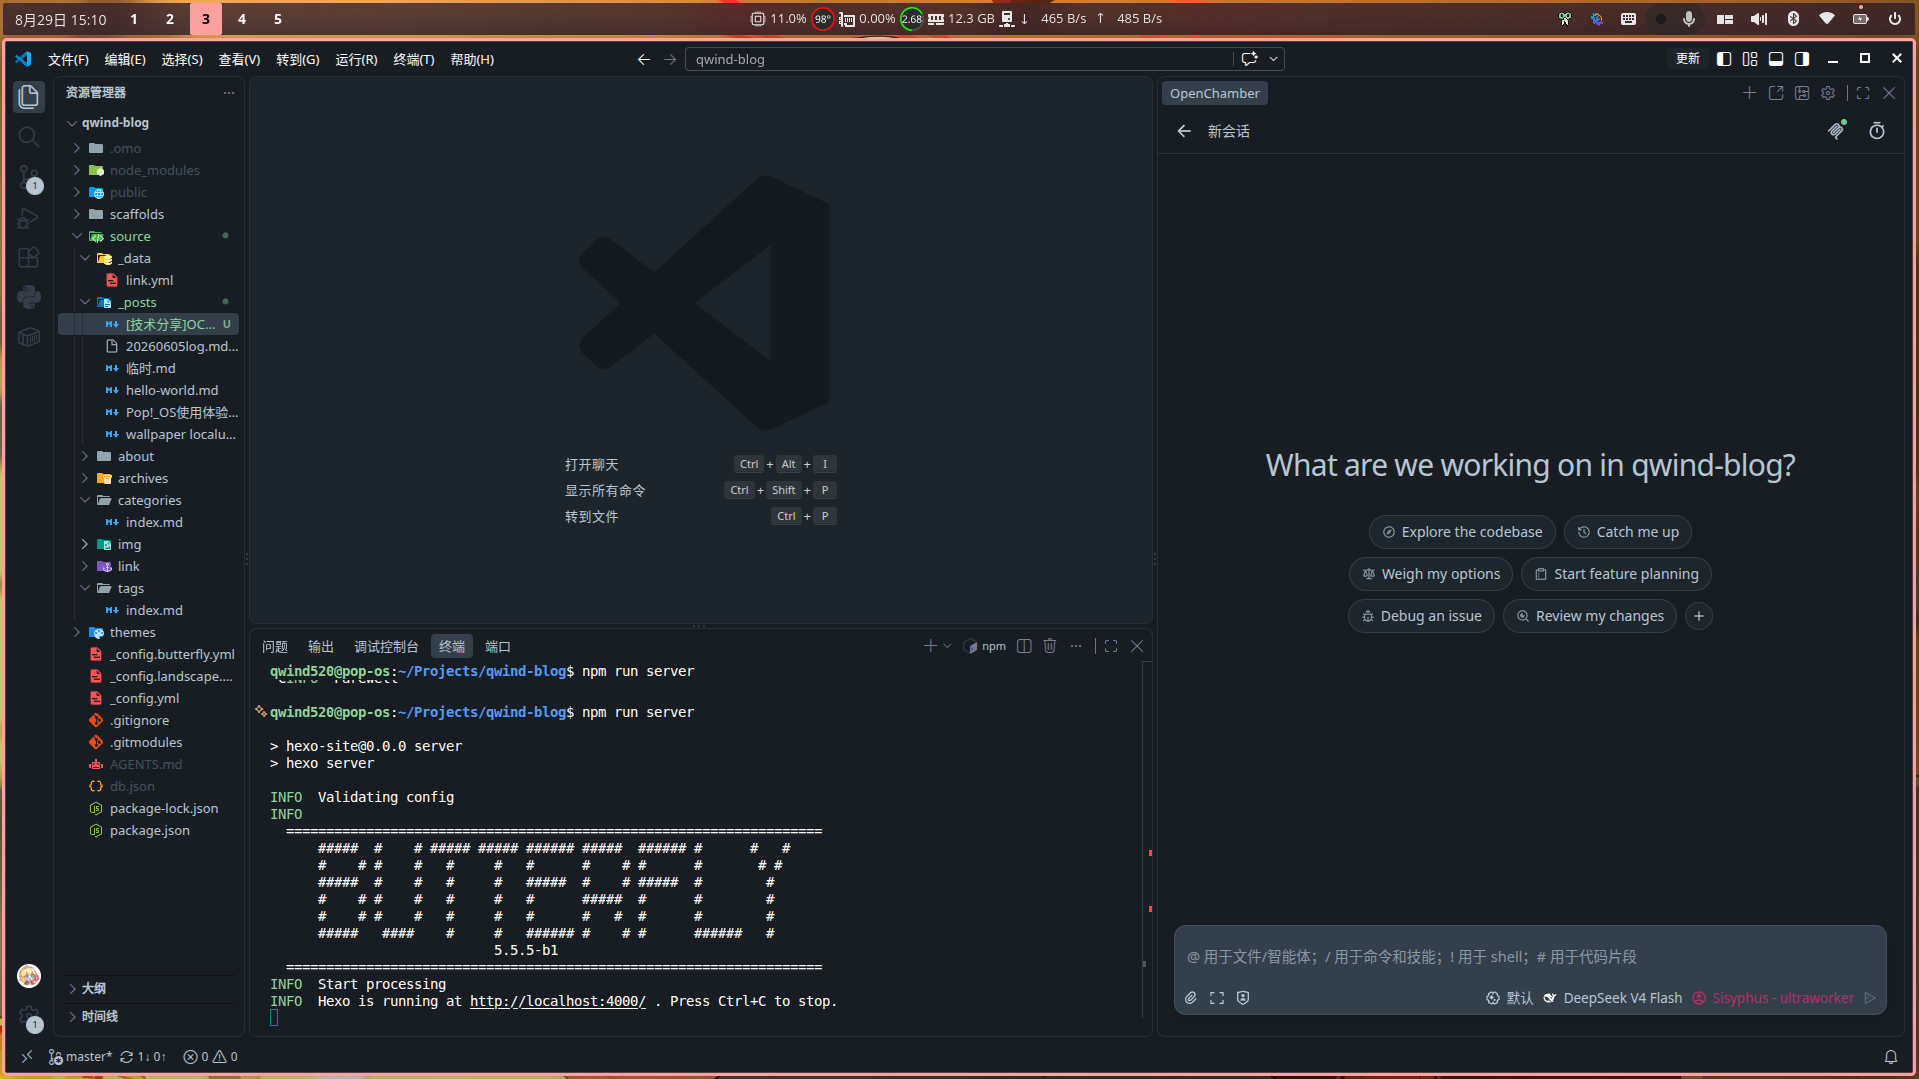Viewport: 1919px width, 1079px height.
Task: Open 帮助(H) menu
Action: [x=472, y=59]
